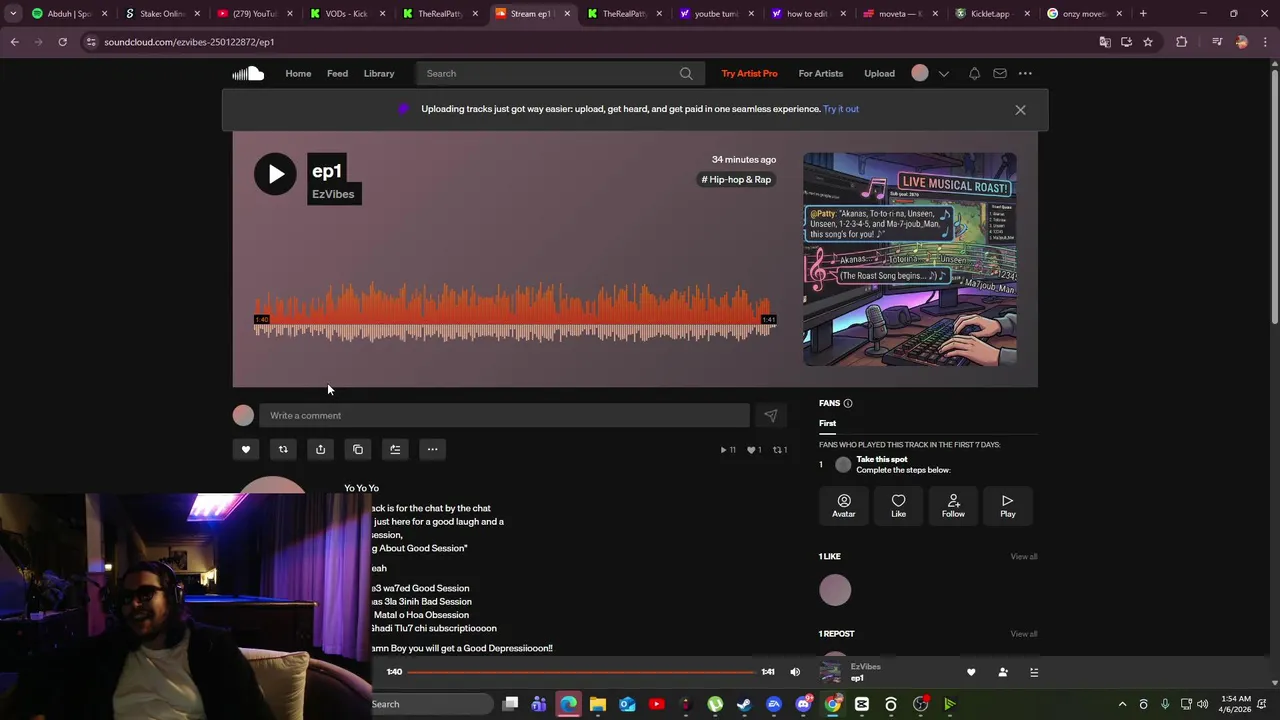This screenshot has width=1280, height=720.
Task: Like the track with the heart button below the comment box
Action: (246, 449)
